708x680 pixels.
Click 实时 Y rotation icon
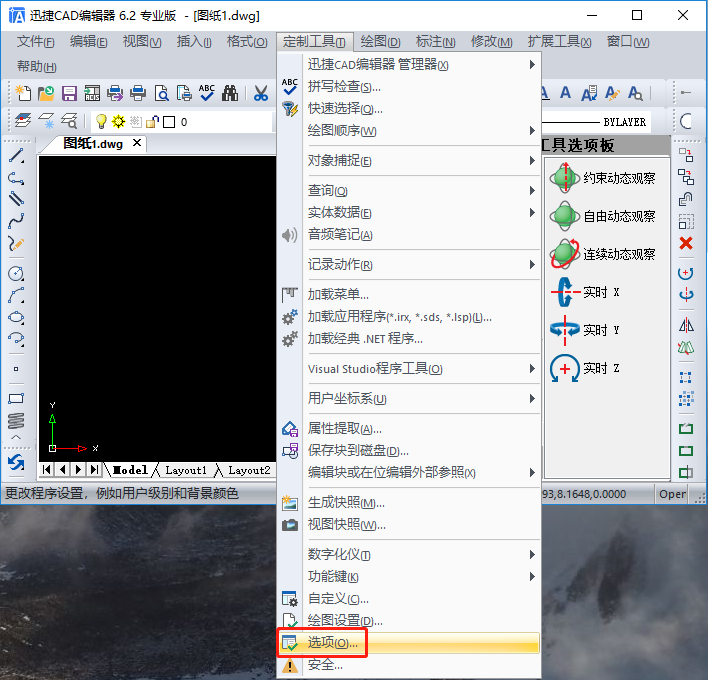click(x=564, y=330)
